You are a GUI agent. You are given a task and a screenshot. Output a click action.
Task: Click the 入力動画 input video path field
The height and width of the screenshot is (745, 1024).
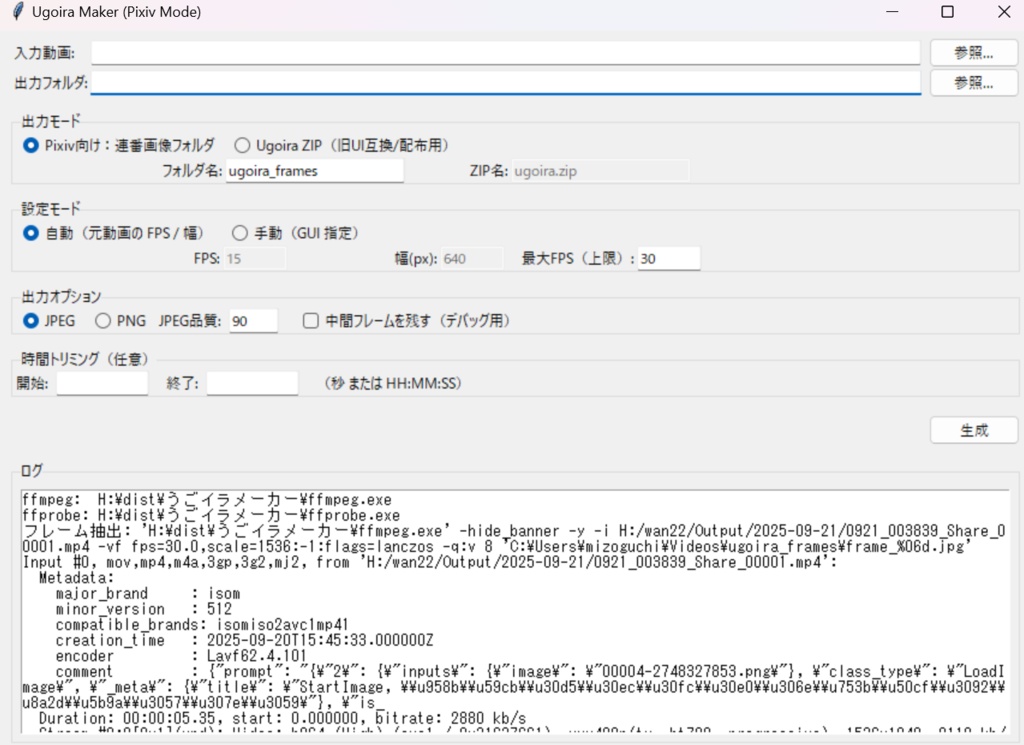pyautogui.click(x=505, y=53)
